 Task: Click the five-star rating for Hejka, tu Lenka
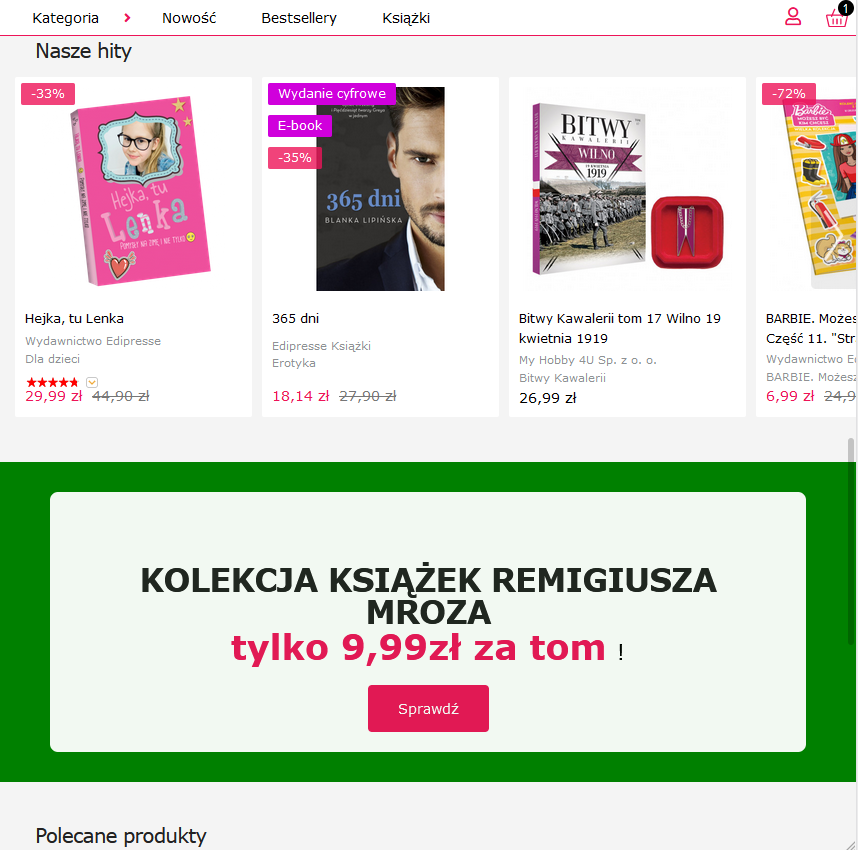point(53,382)
